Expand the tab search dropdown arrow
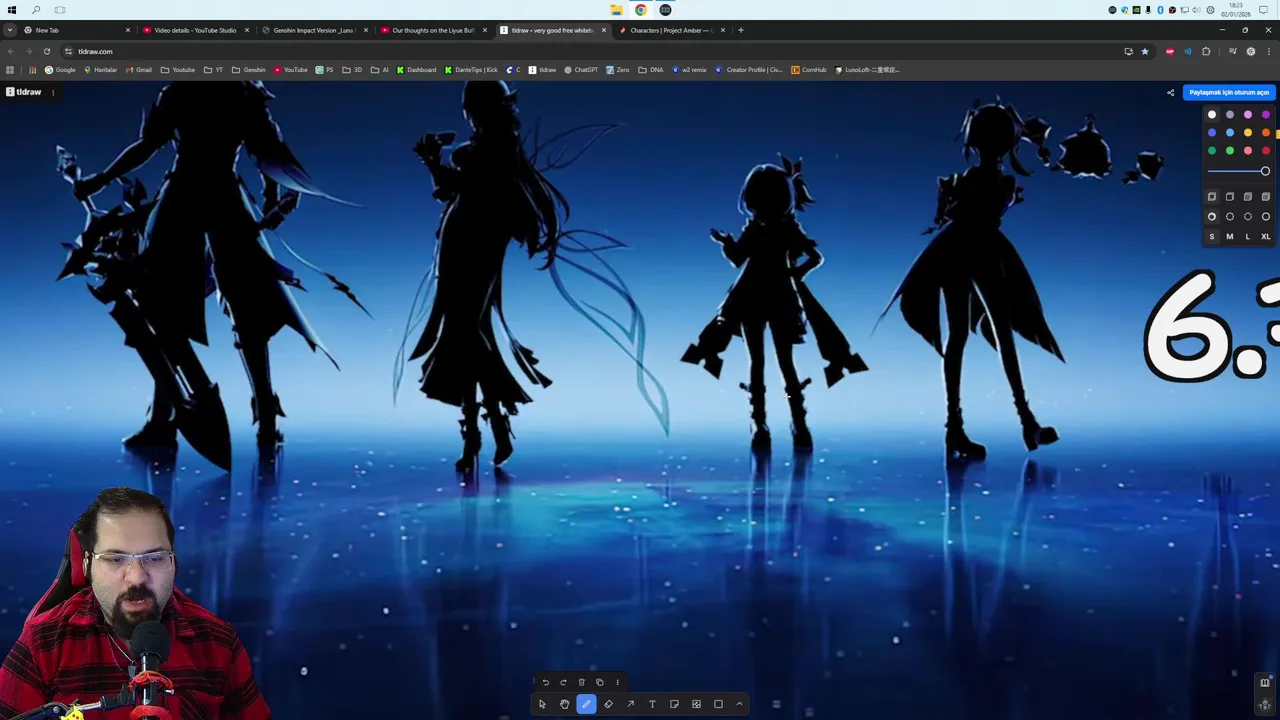 (x=9, y=30)
